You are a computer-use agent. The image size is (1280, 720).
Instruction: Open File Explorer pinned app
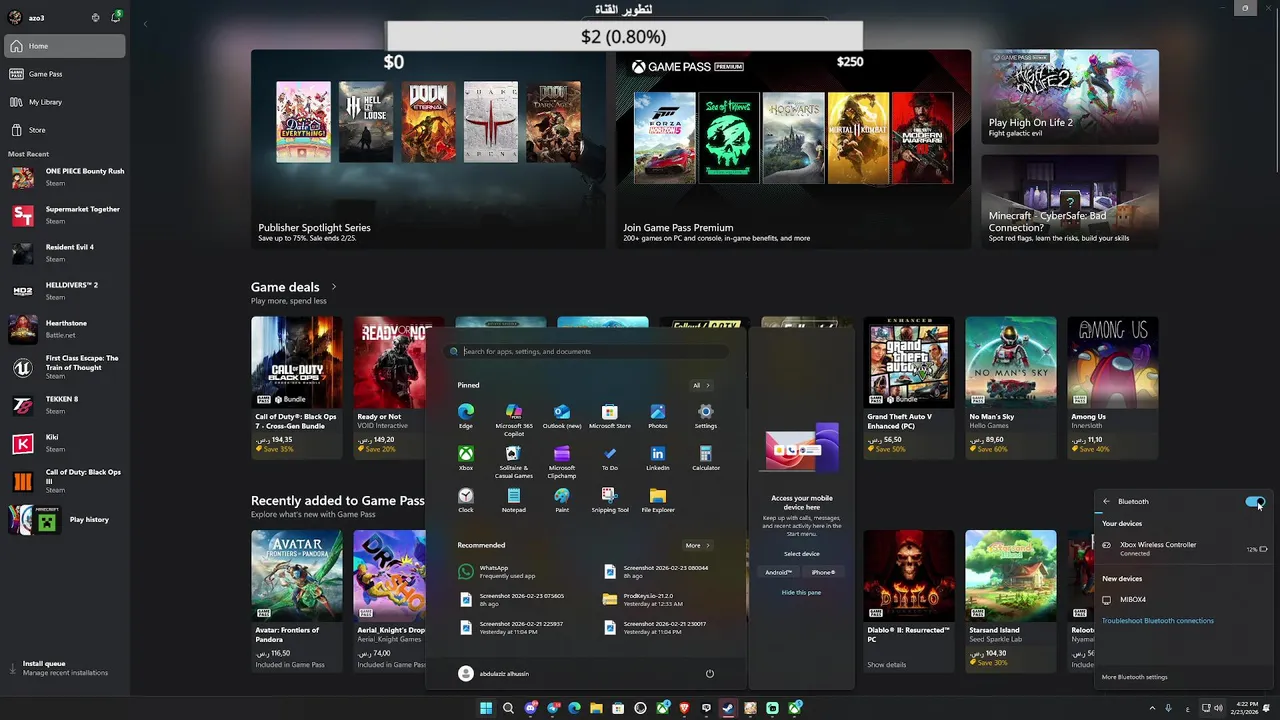[658, 500]
